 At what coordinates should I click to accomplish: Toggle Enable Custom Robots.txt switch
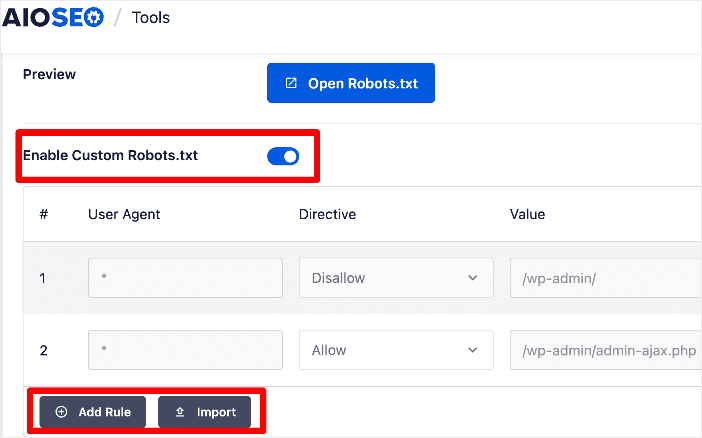[283, 156]
